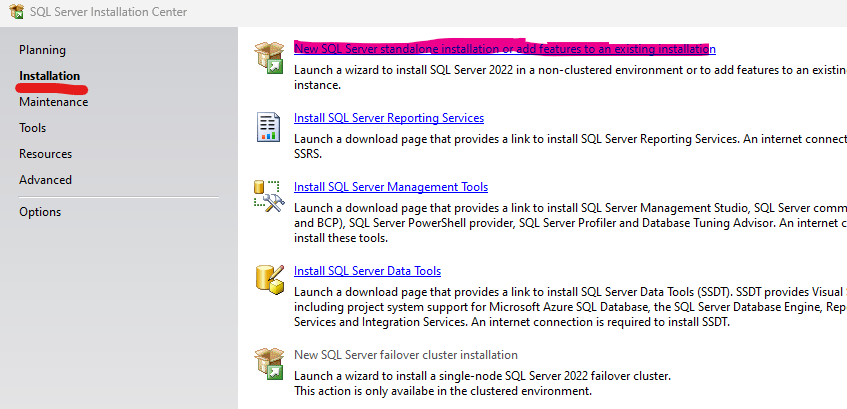Select the Installation section
The width and height of the screenshot is (847, 409).
(50, 76)
